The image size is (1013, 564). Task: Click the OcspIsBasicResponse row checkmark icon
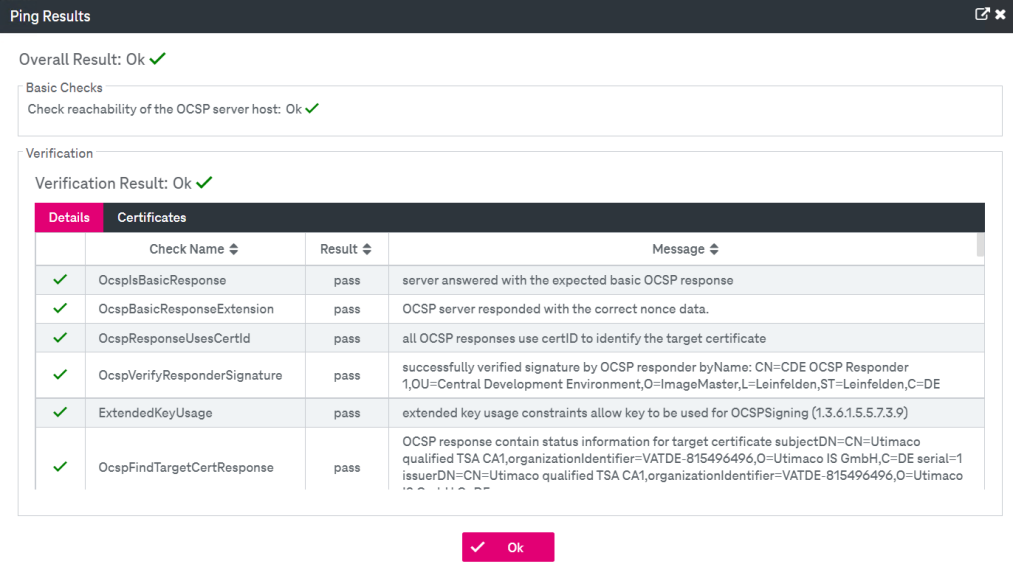(60, 280)
